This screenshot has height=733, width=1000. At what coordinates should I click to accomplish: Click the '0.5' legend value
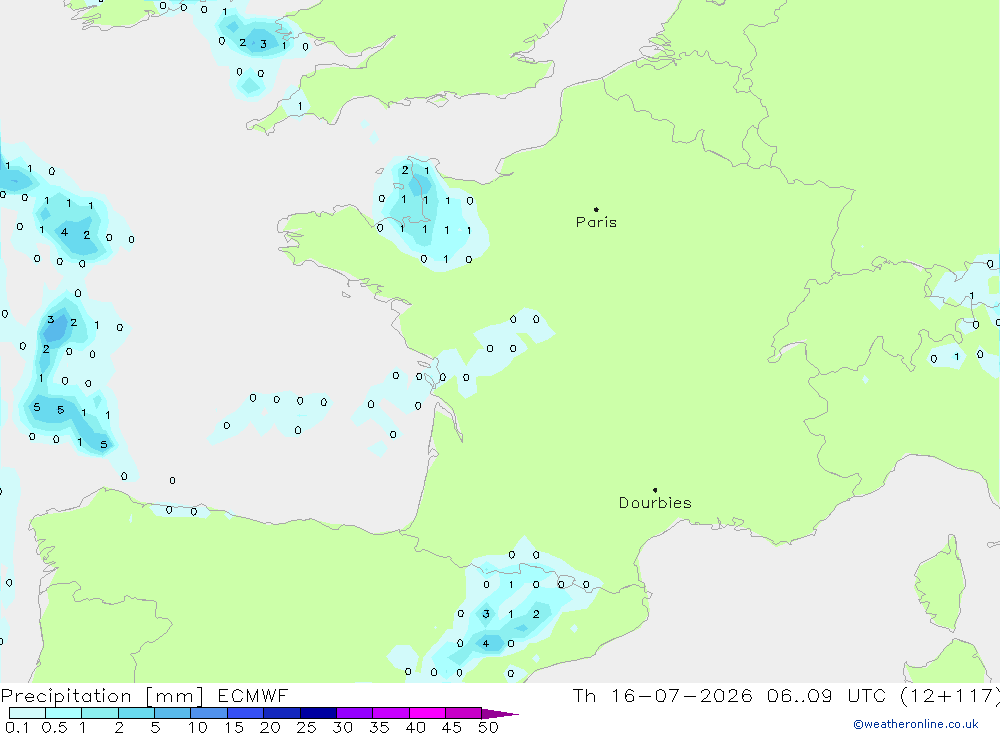pyautogui.click(x=54, y=727)
